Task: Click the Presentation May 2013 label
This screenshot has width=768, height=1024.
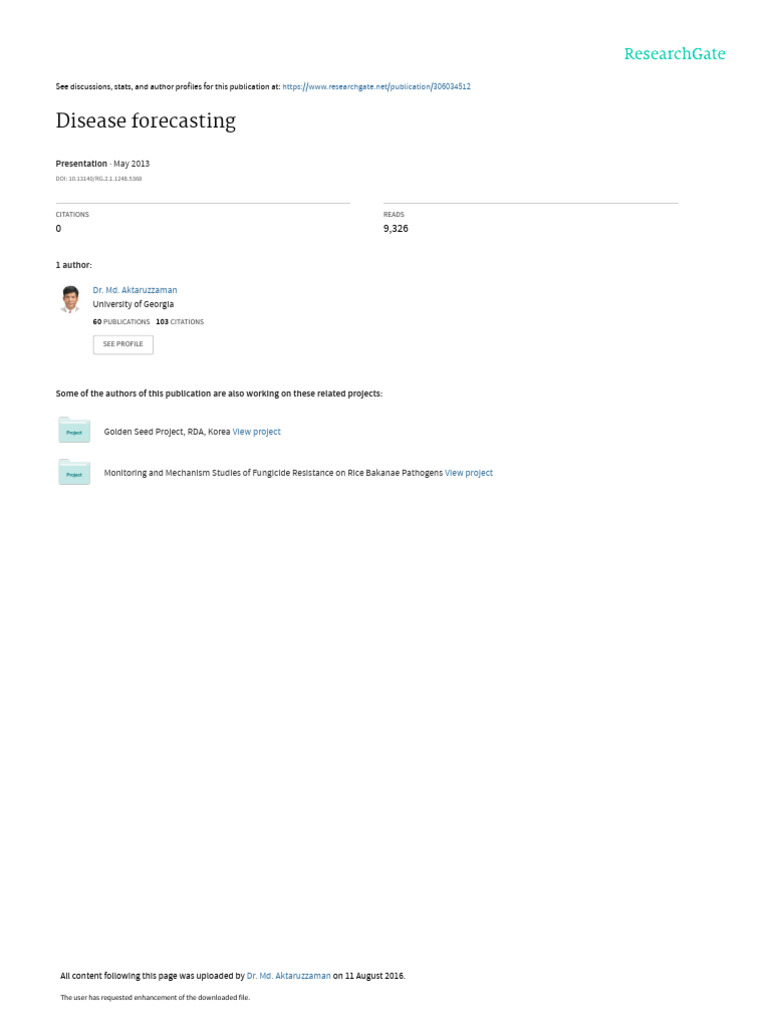Action: [x=103, y=164]
